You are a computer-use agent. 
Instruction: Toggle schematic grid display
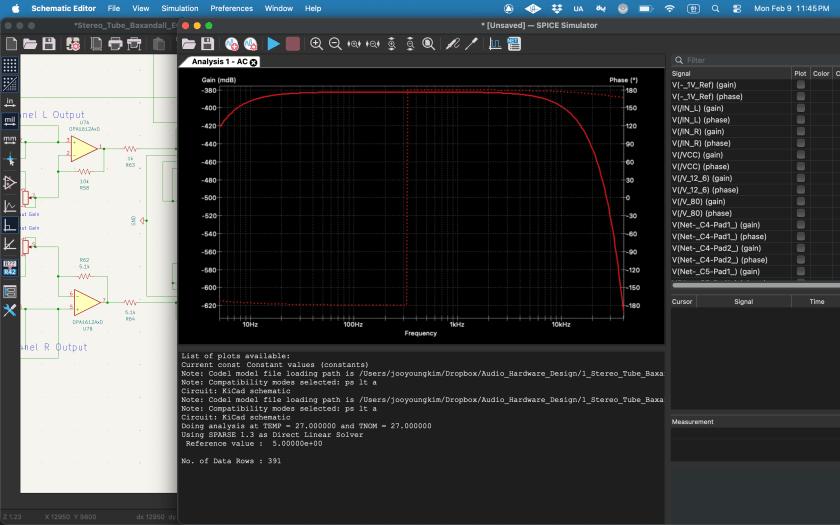click(10, 65)
